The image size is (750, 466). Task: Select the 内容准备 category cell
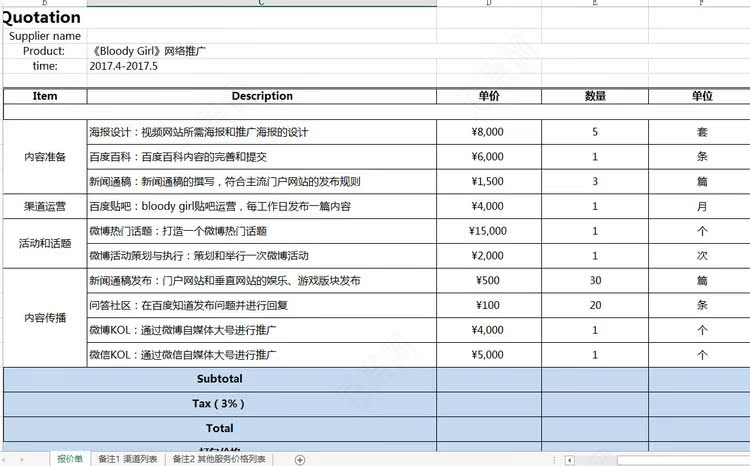pyautogui.click(x=45, y=157)
